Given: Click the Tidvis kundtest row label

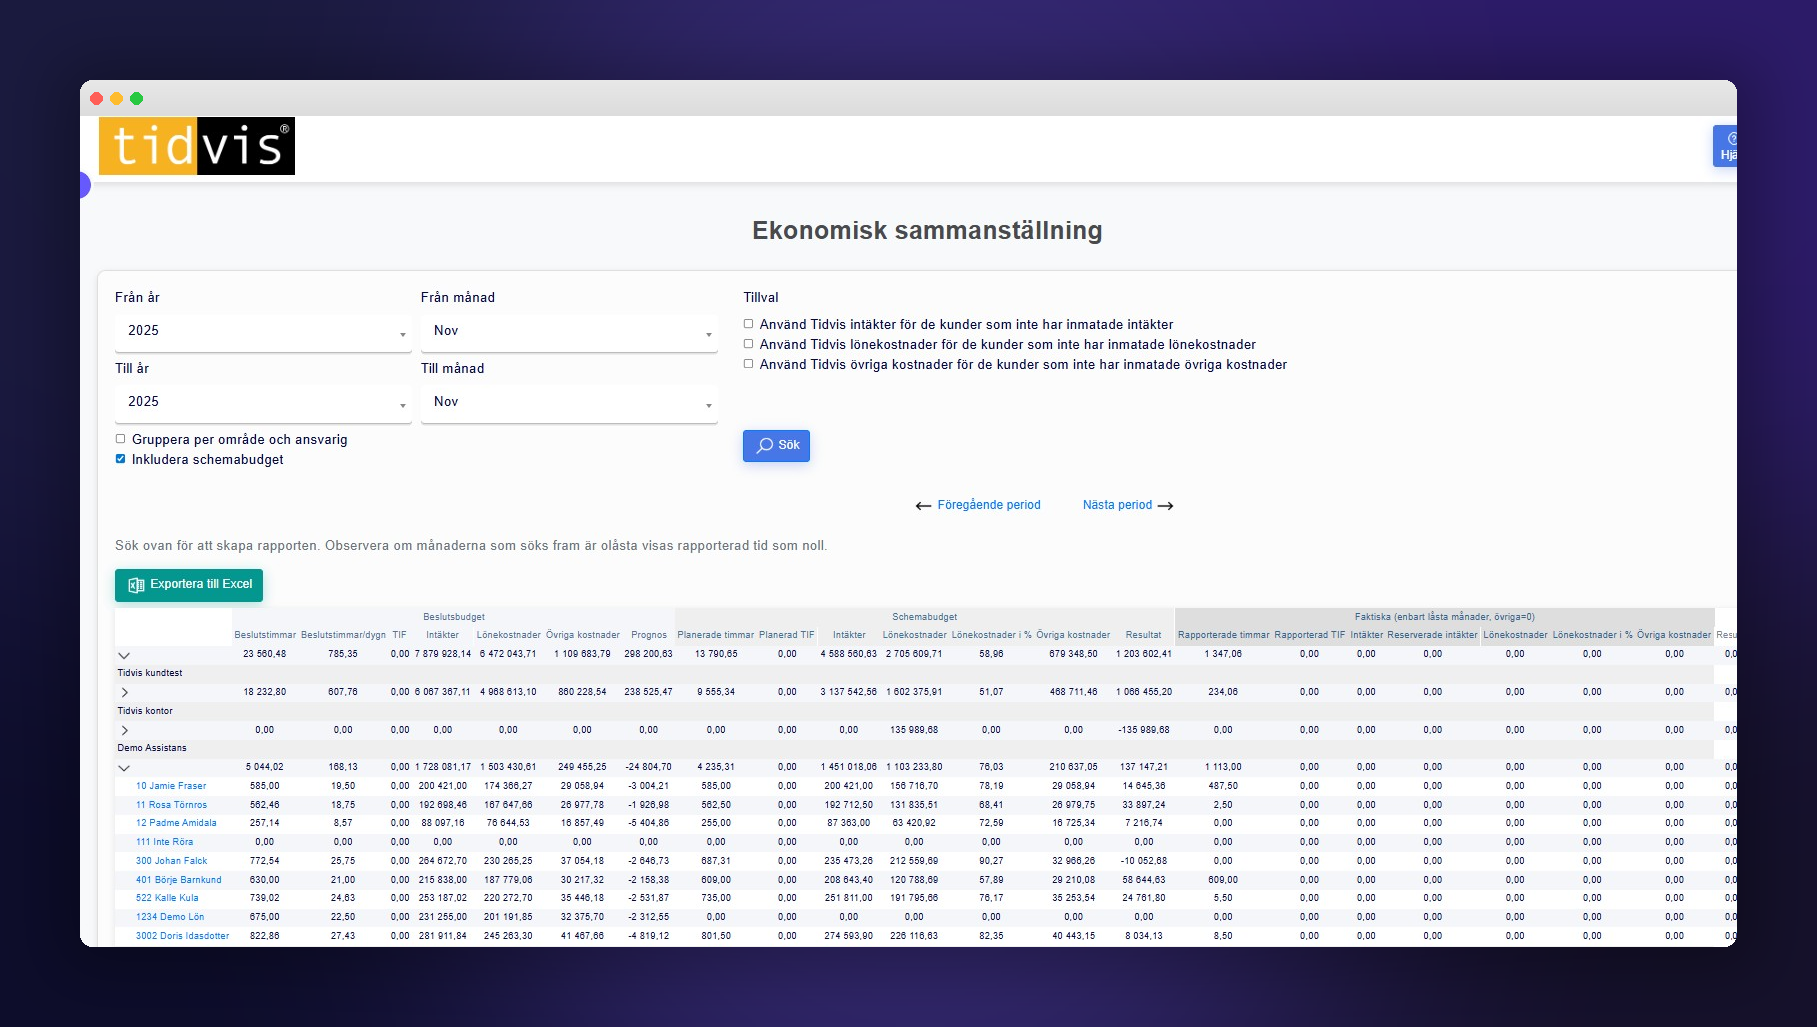Looking at the screenshot, I should click(x=150, y=673).
